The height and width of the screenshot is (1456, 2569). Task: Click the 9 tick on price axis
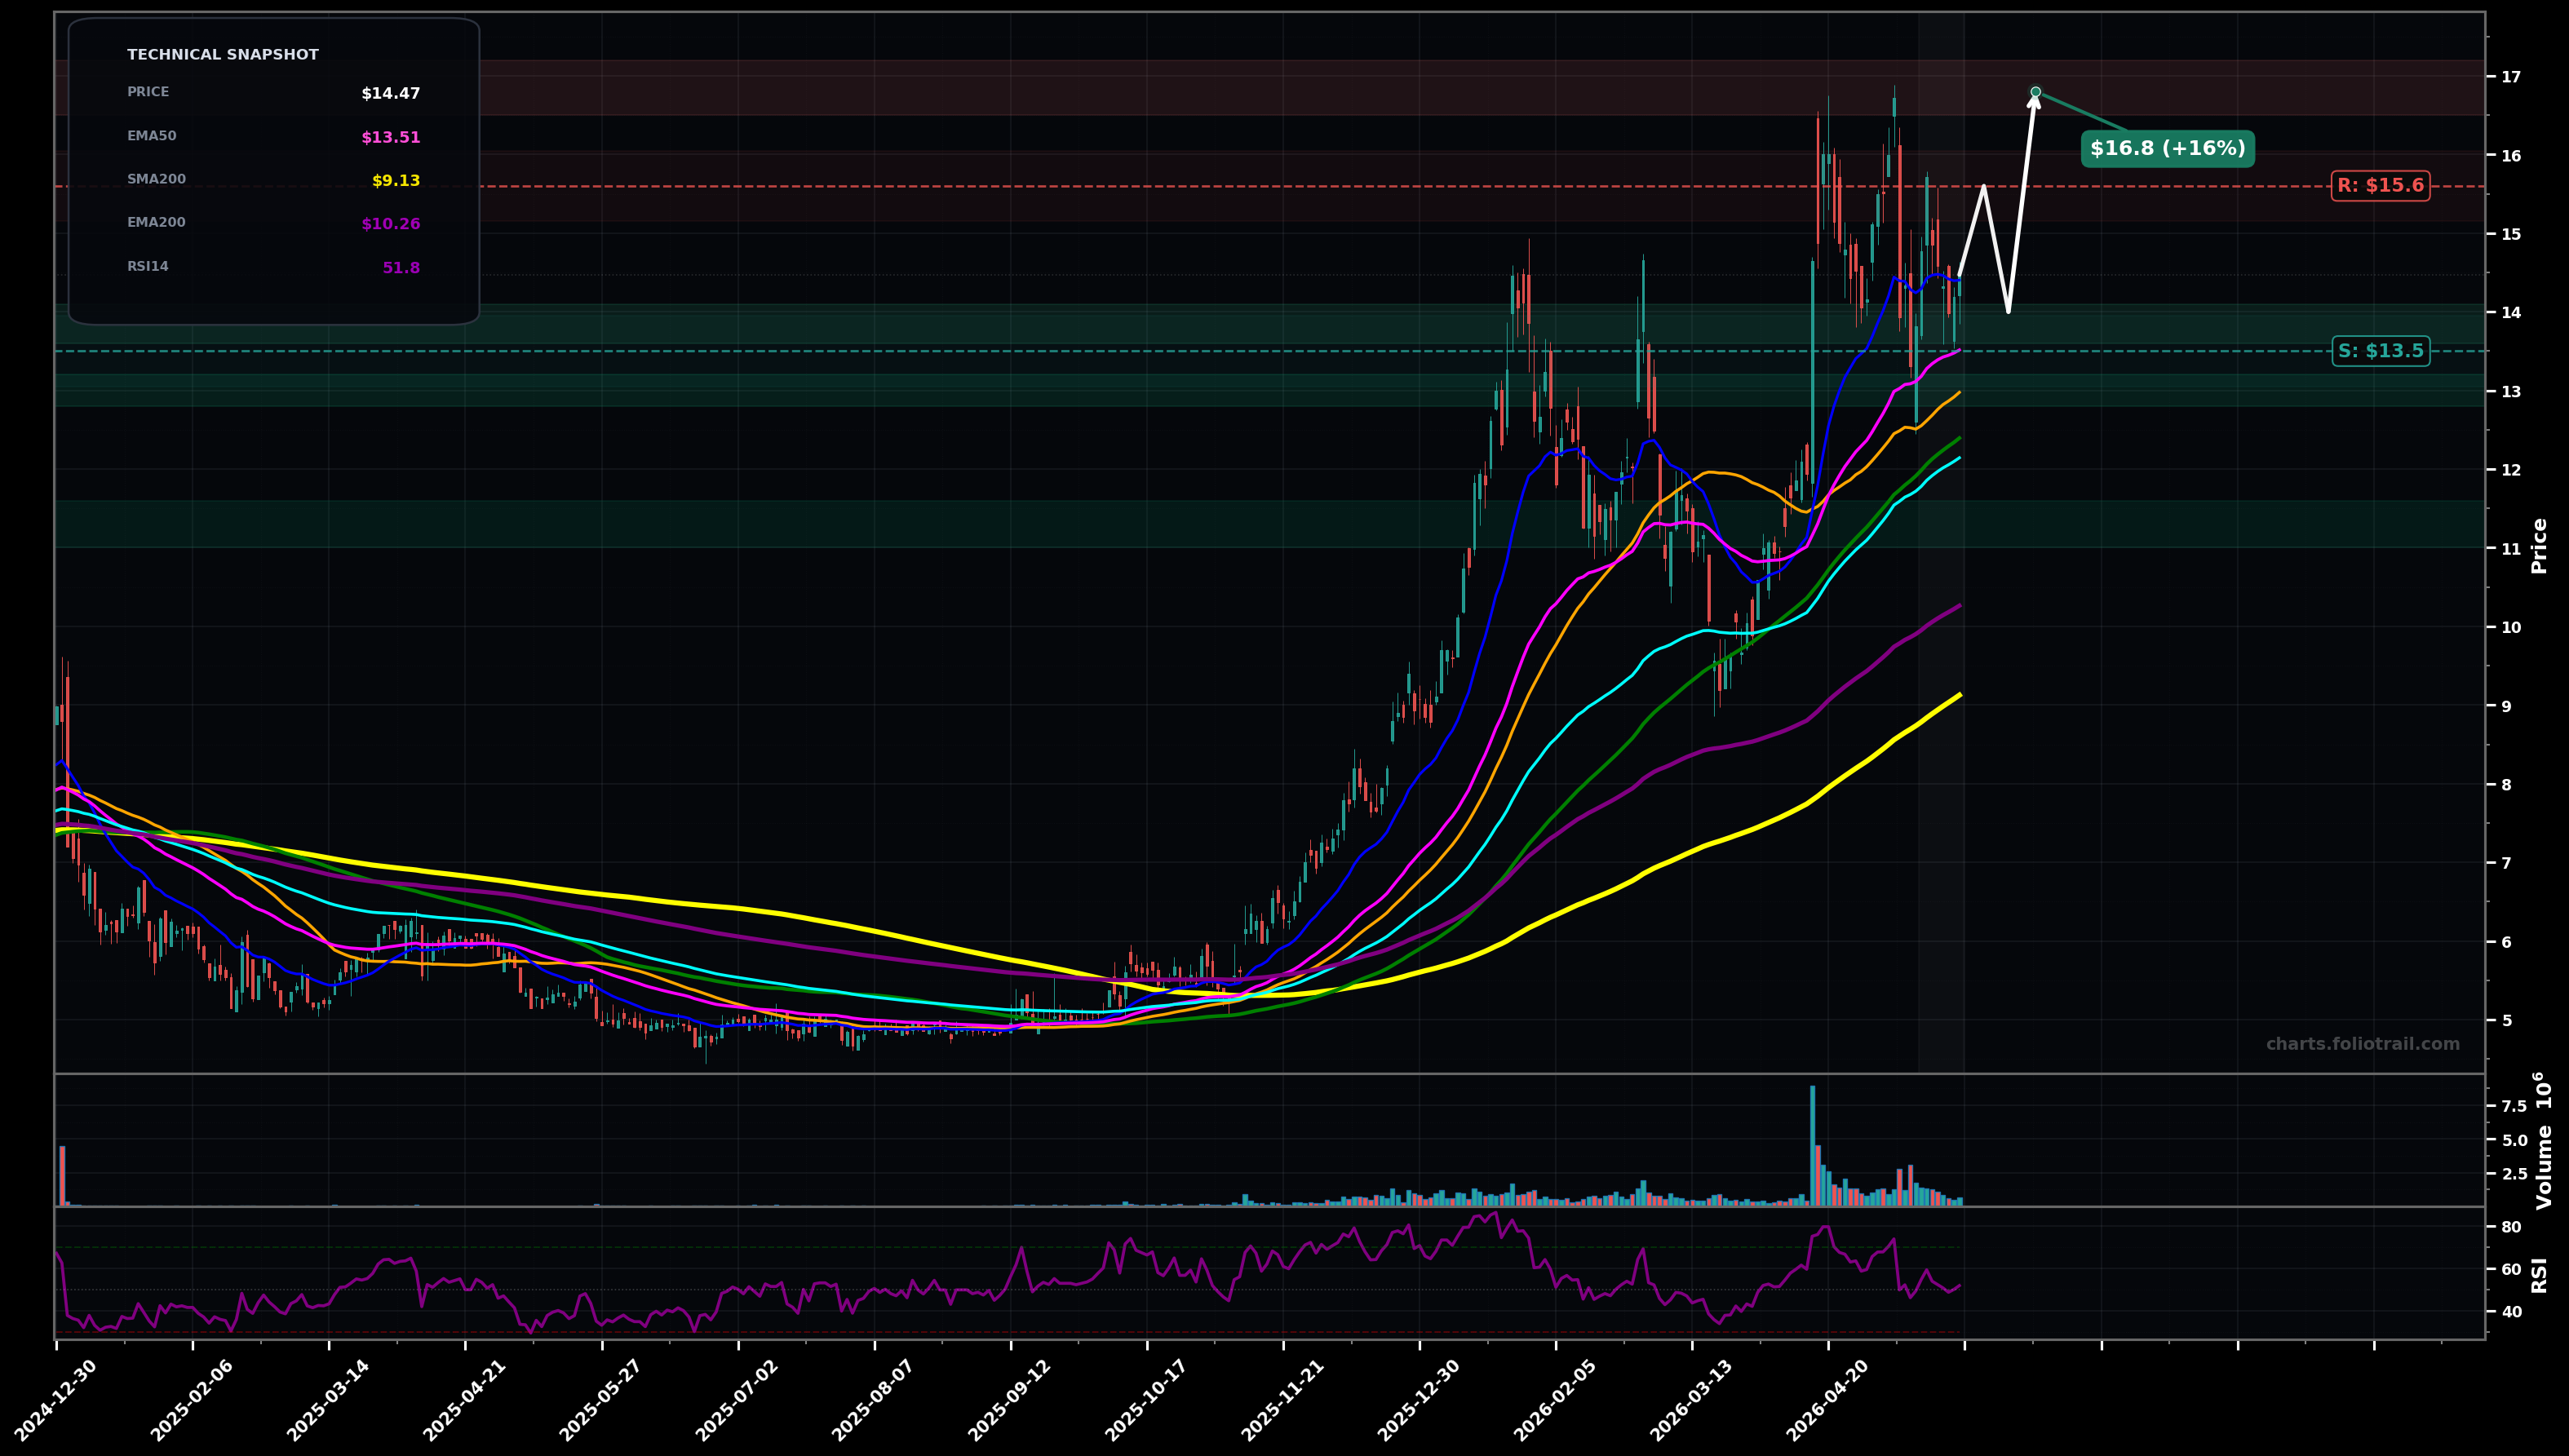2506,706
